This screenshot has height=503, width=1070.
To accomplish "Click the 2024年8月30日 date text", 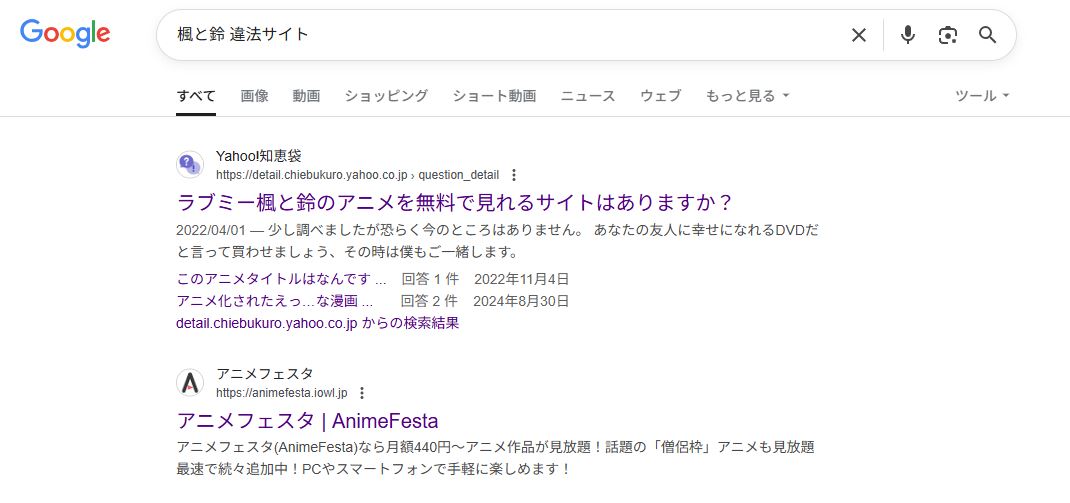I will 521,301.
